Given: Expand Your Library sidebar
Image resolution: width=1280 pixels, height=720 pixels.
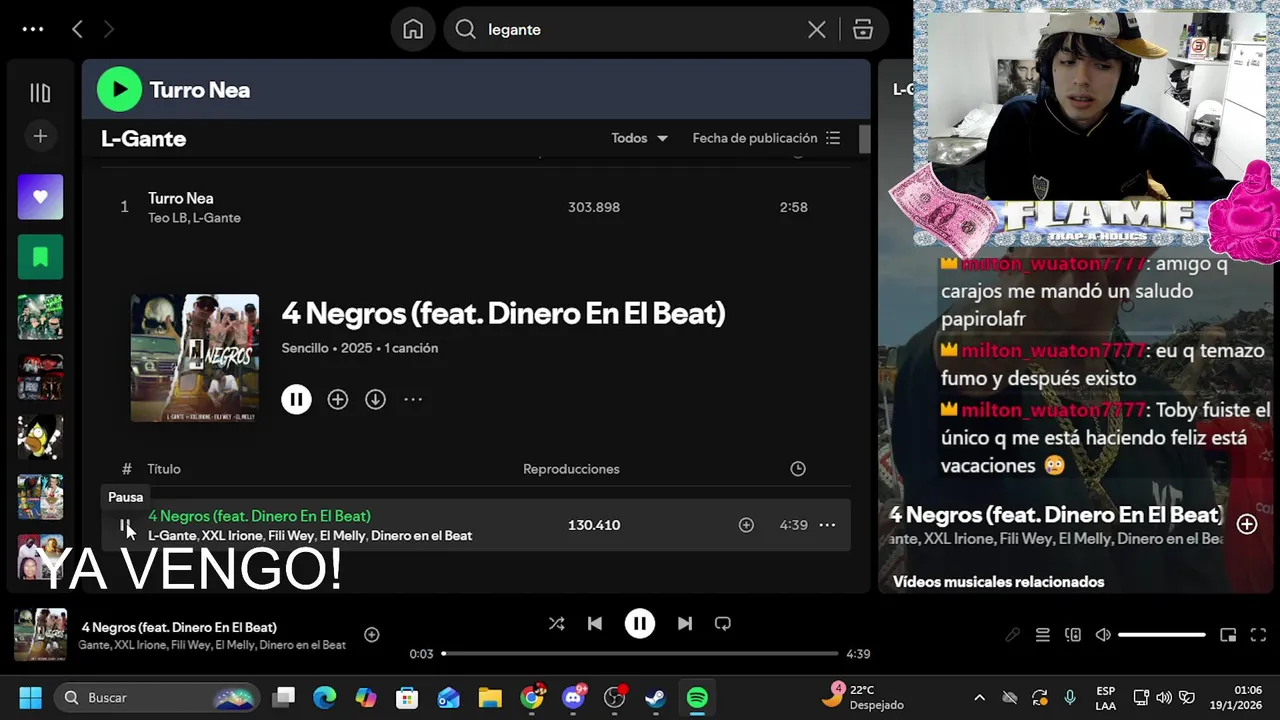Looking at the screenshot, I should (x=40, y=93).
